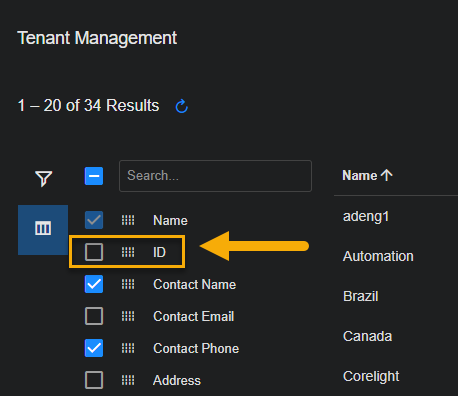Open the Automation tenant row
The height and width of the screenshot is (396, 458).
point(378,256)
